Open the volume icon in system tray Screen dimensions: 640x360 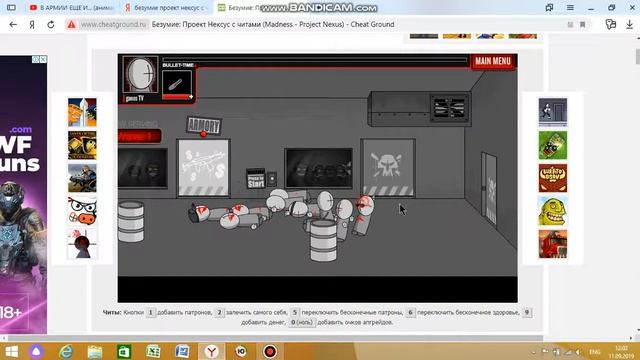coord(578,352)
